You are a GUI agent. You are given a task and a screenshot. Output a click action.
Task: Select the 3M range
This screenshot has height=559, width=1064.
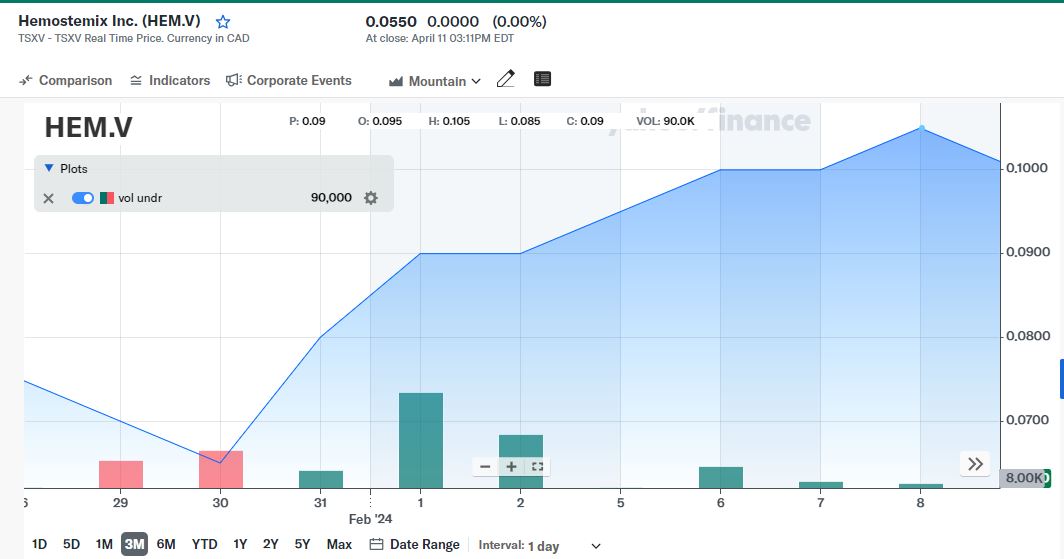[134, 544]
